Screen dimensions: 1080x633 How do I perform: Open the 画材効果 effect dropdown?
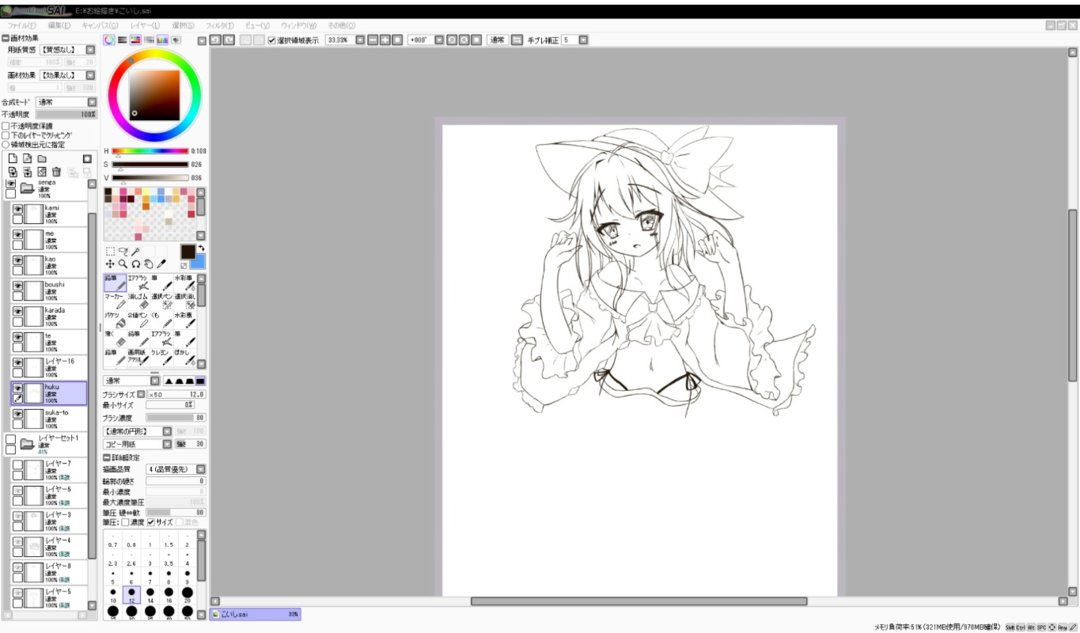tap(90, 75)
